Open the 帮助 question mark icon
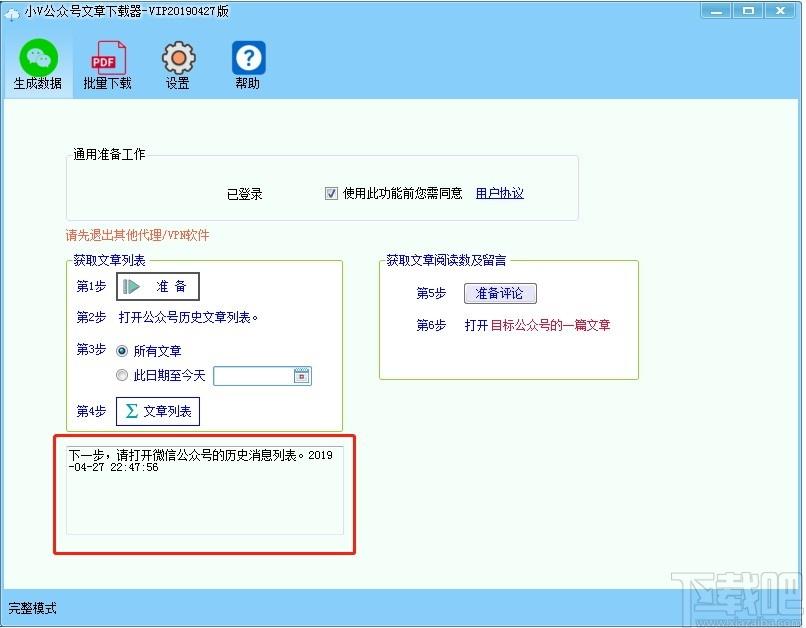Screen dimensions: 806x628 pos(248,65)
